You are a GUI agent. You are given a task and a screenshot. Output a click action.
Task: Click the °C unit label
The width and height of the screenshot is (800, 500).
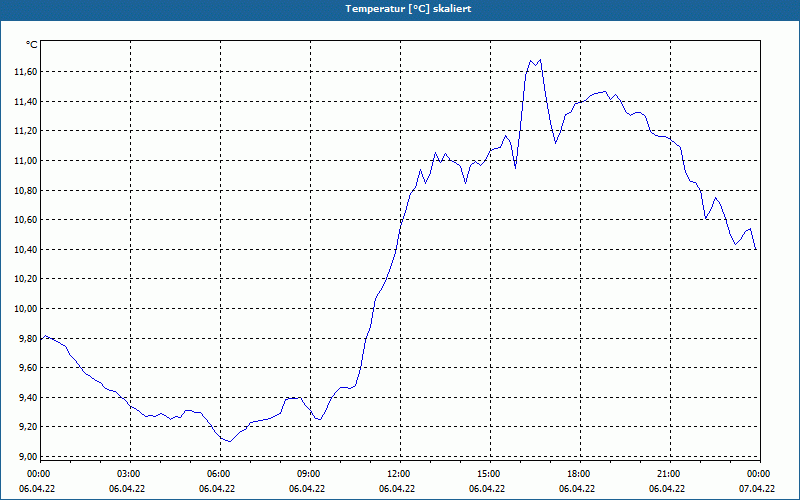point(32,45)
